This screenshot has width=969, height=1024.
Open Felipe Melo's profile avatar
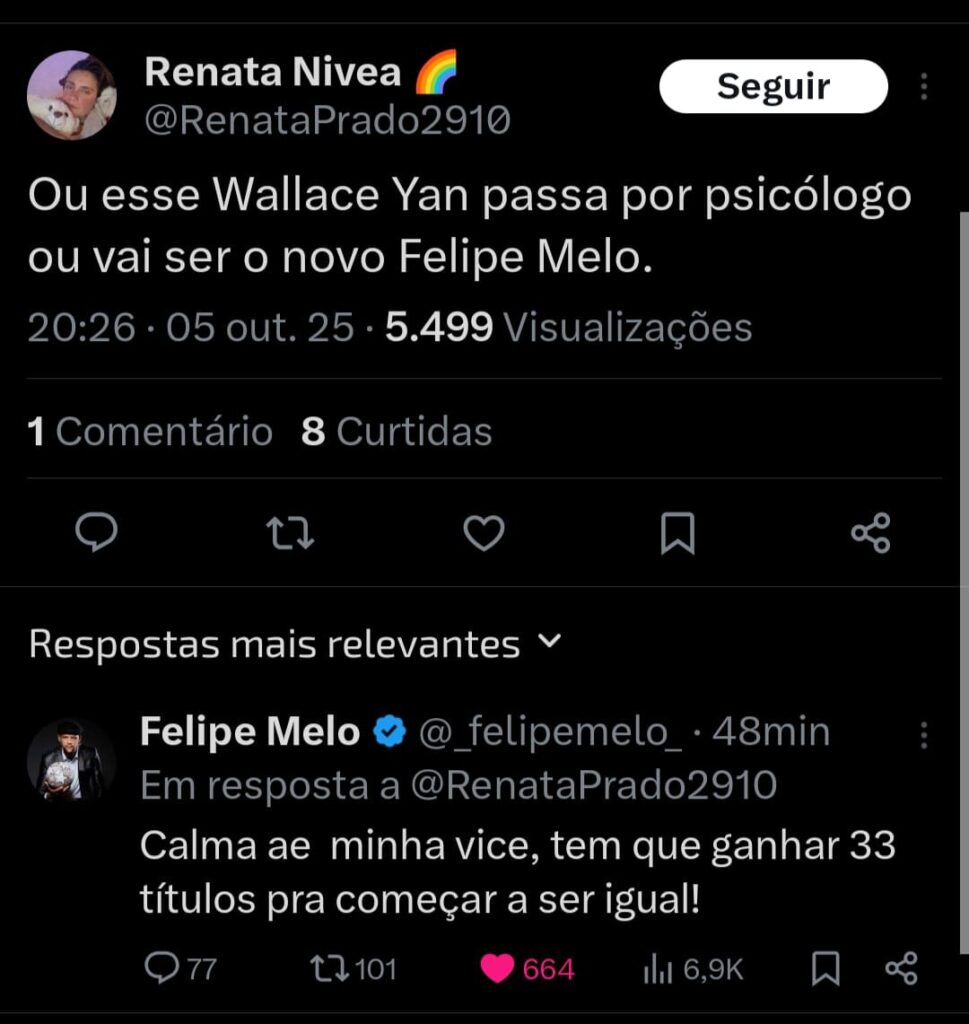pos(71,761)
